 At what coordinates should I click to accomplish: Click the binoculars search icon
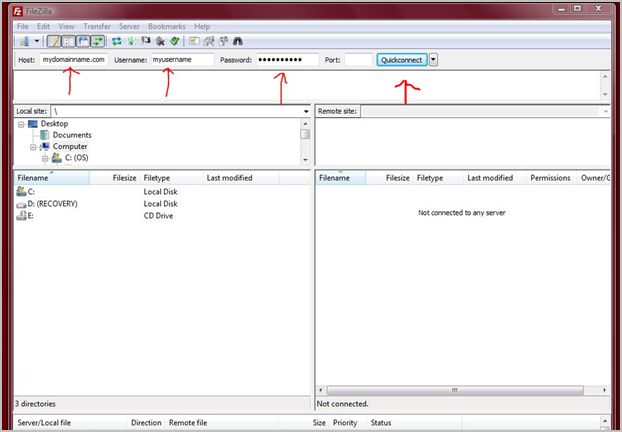[x=238, y=41]
